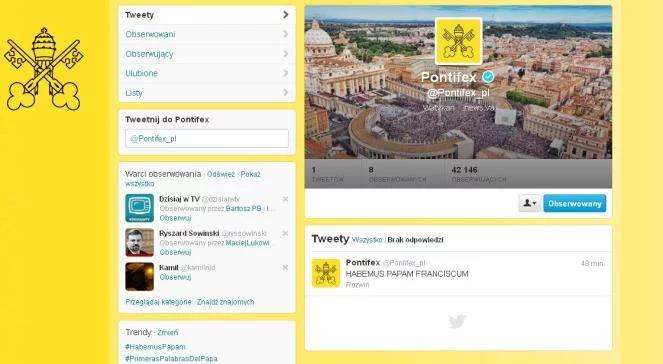663x364 pixels.
Task: Open the Listy section
Action: pos(207,93)
